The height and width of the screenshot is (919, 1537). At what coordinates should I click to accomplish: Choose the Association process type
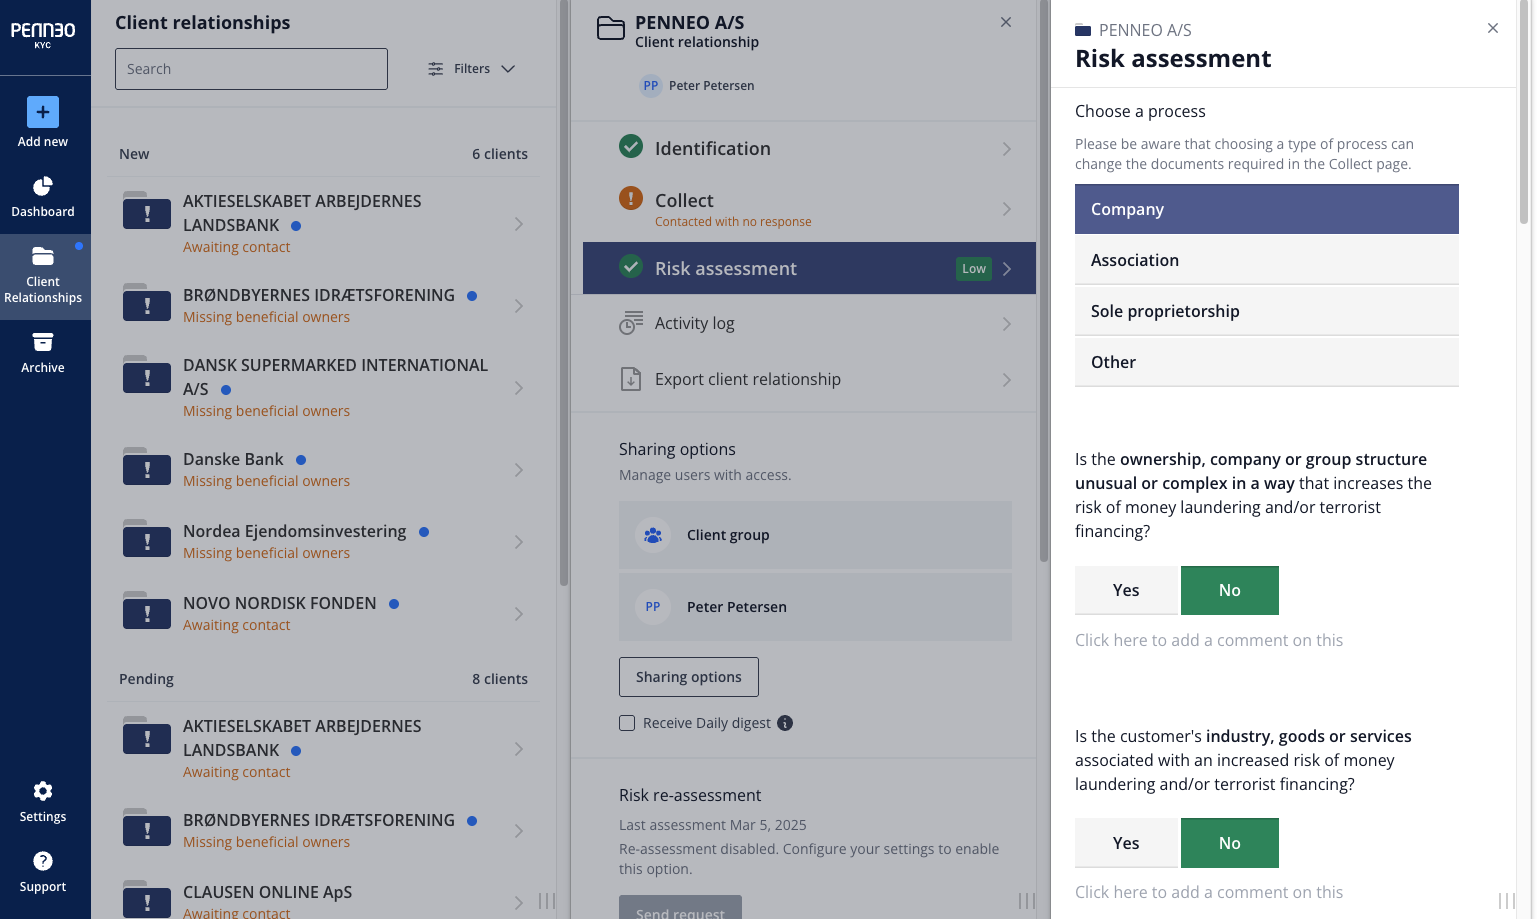1267,260
